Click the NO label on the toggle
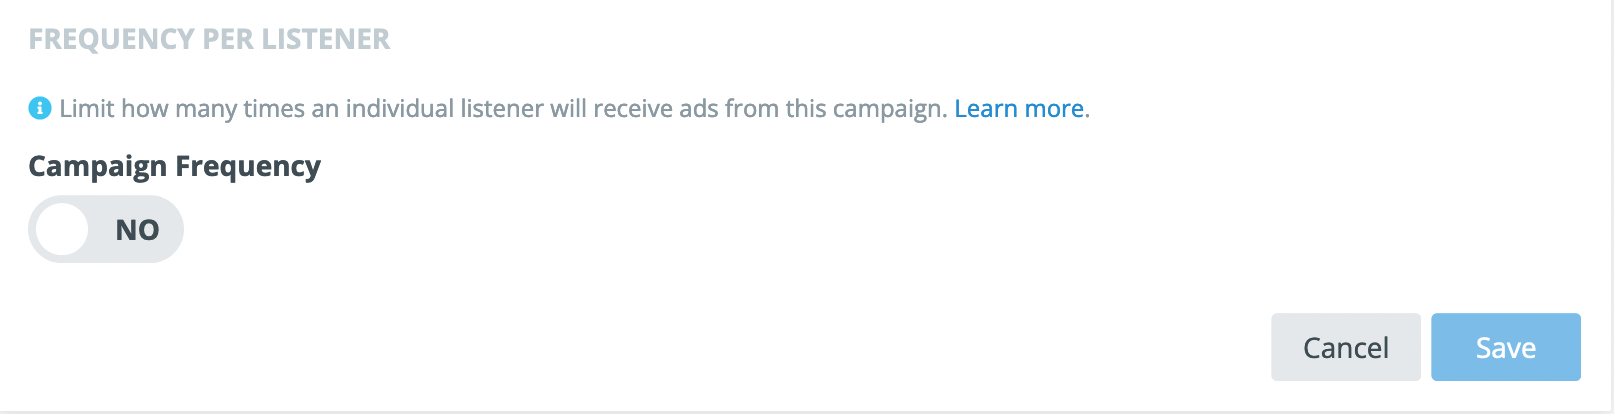This screenshot has width=1614, height=414. (137, 230)
